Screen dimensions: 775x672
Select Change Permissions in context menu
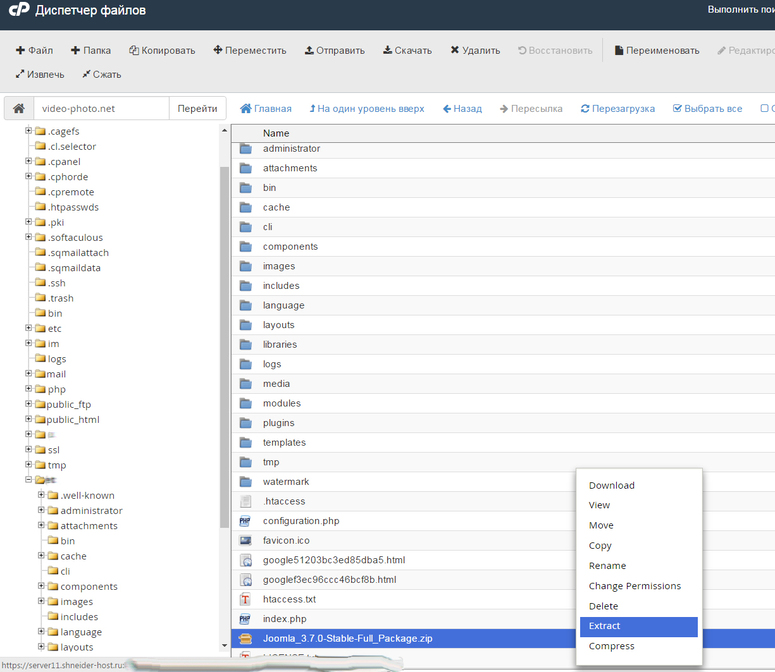tap(634, 586)
